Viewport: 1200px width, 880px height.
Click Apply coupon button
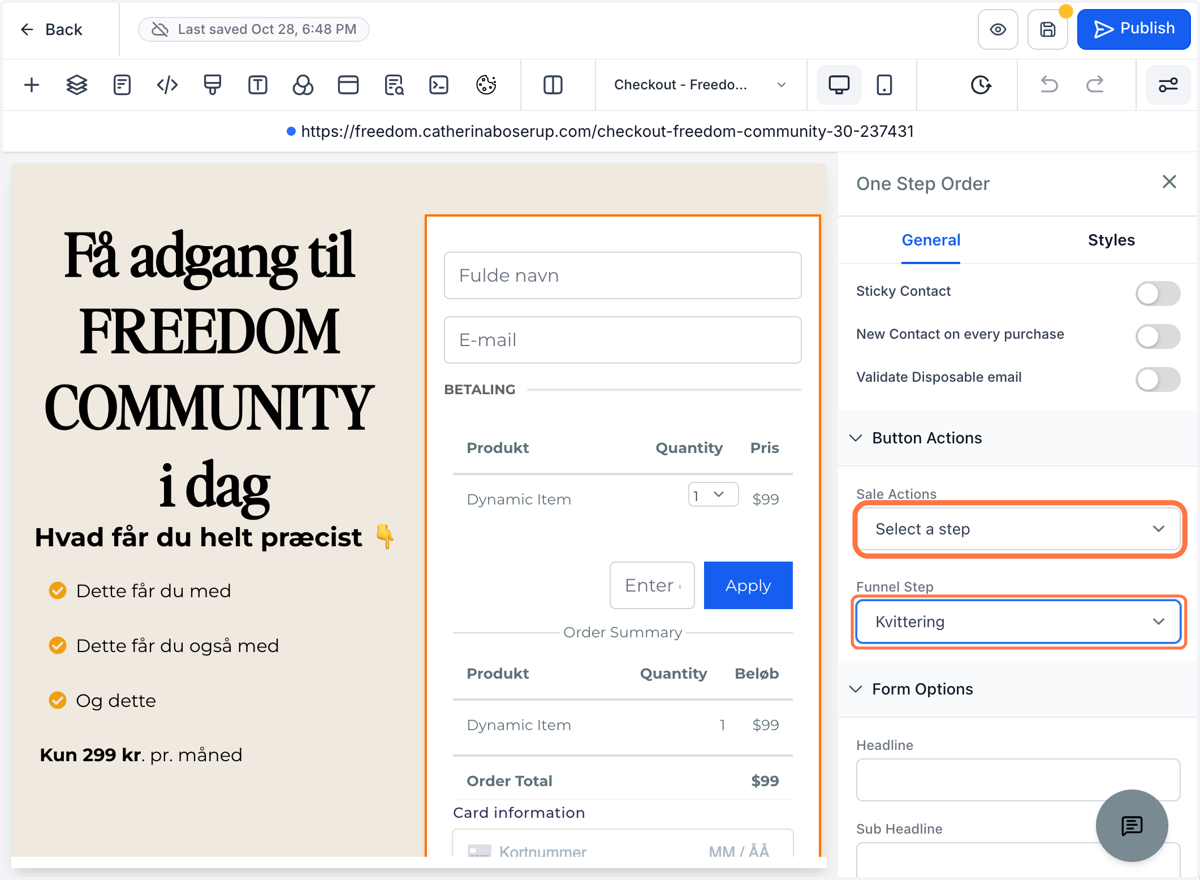click(x=748, y=585)
